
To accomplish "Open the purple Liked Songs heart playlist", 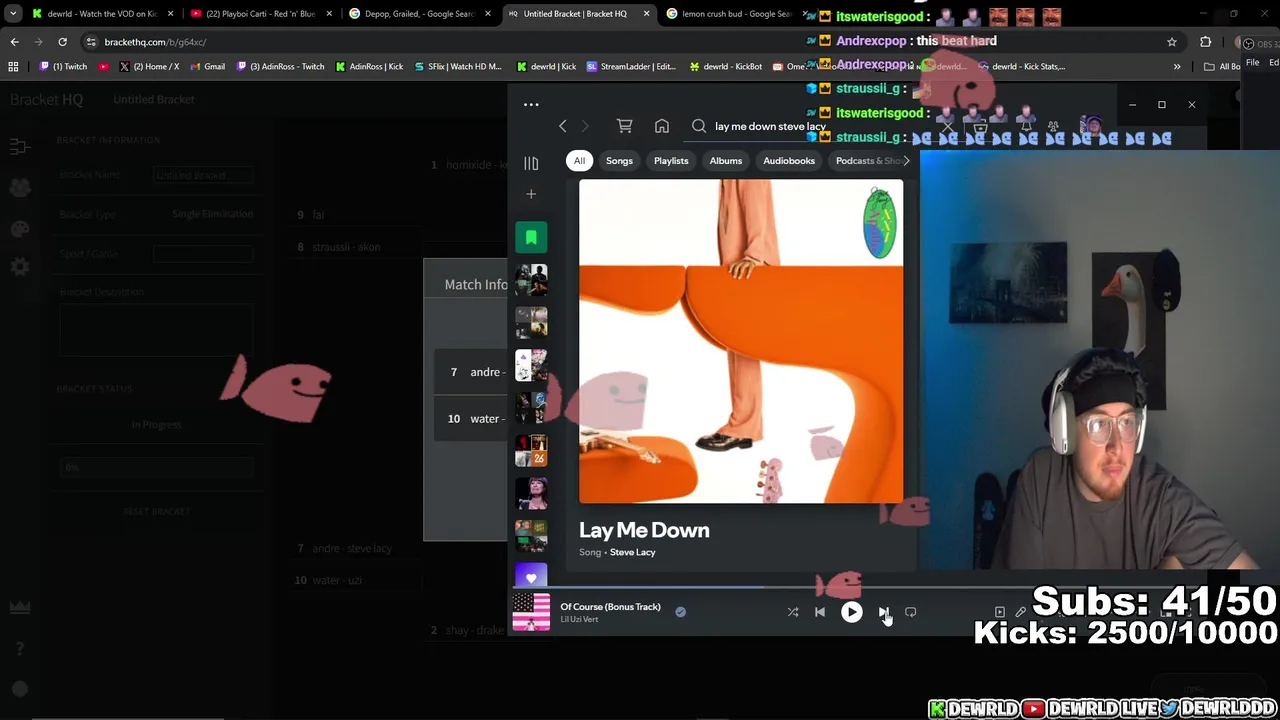I will 531,576.
